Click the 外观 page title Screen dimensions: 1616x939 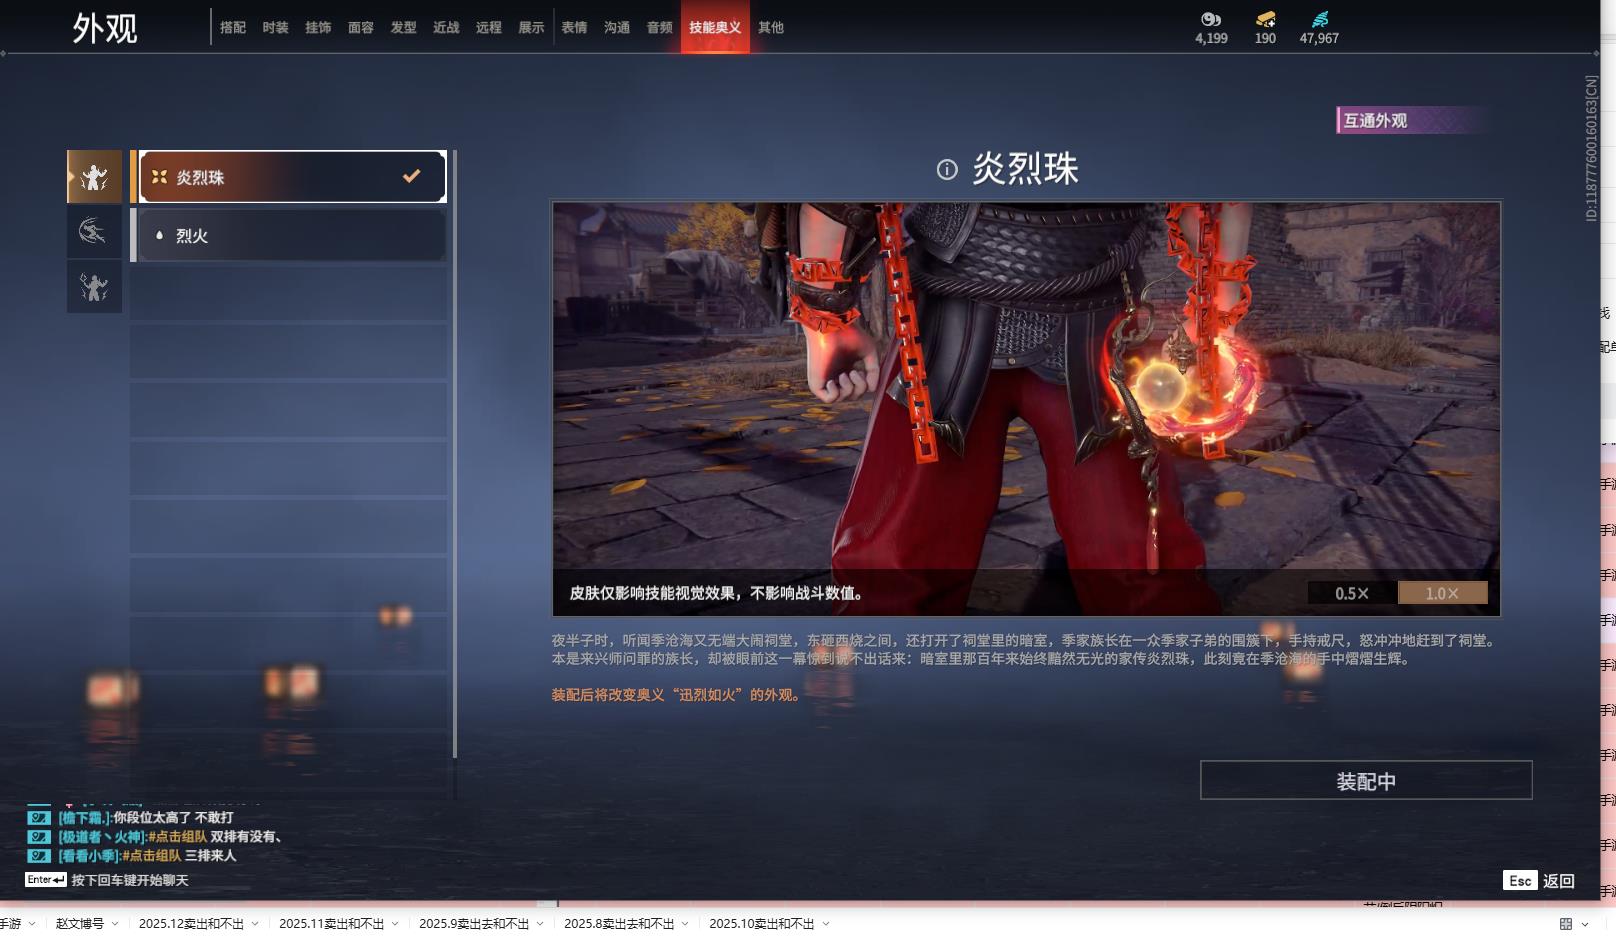tap(105, 28)
